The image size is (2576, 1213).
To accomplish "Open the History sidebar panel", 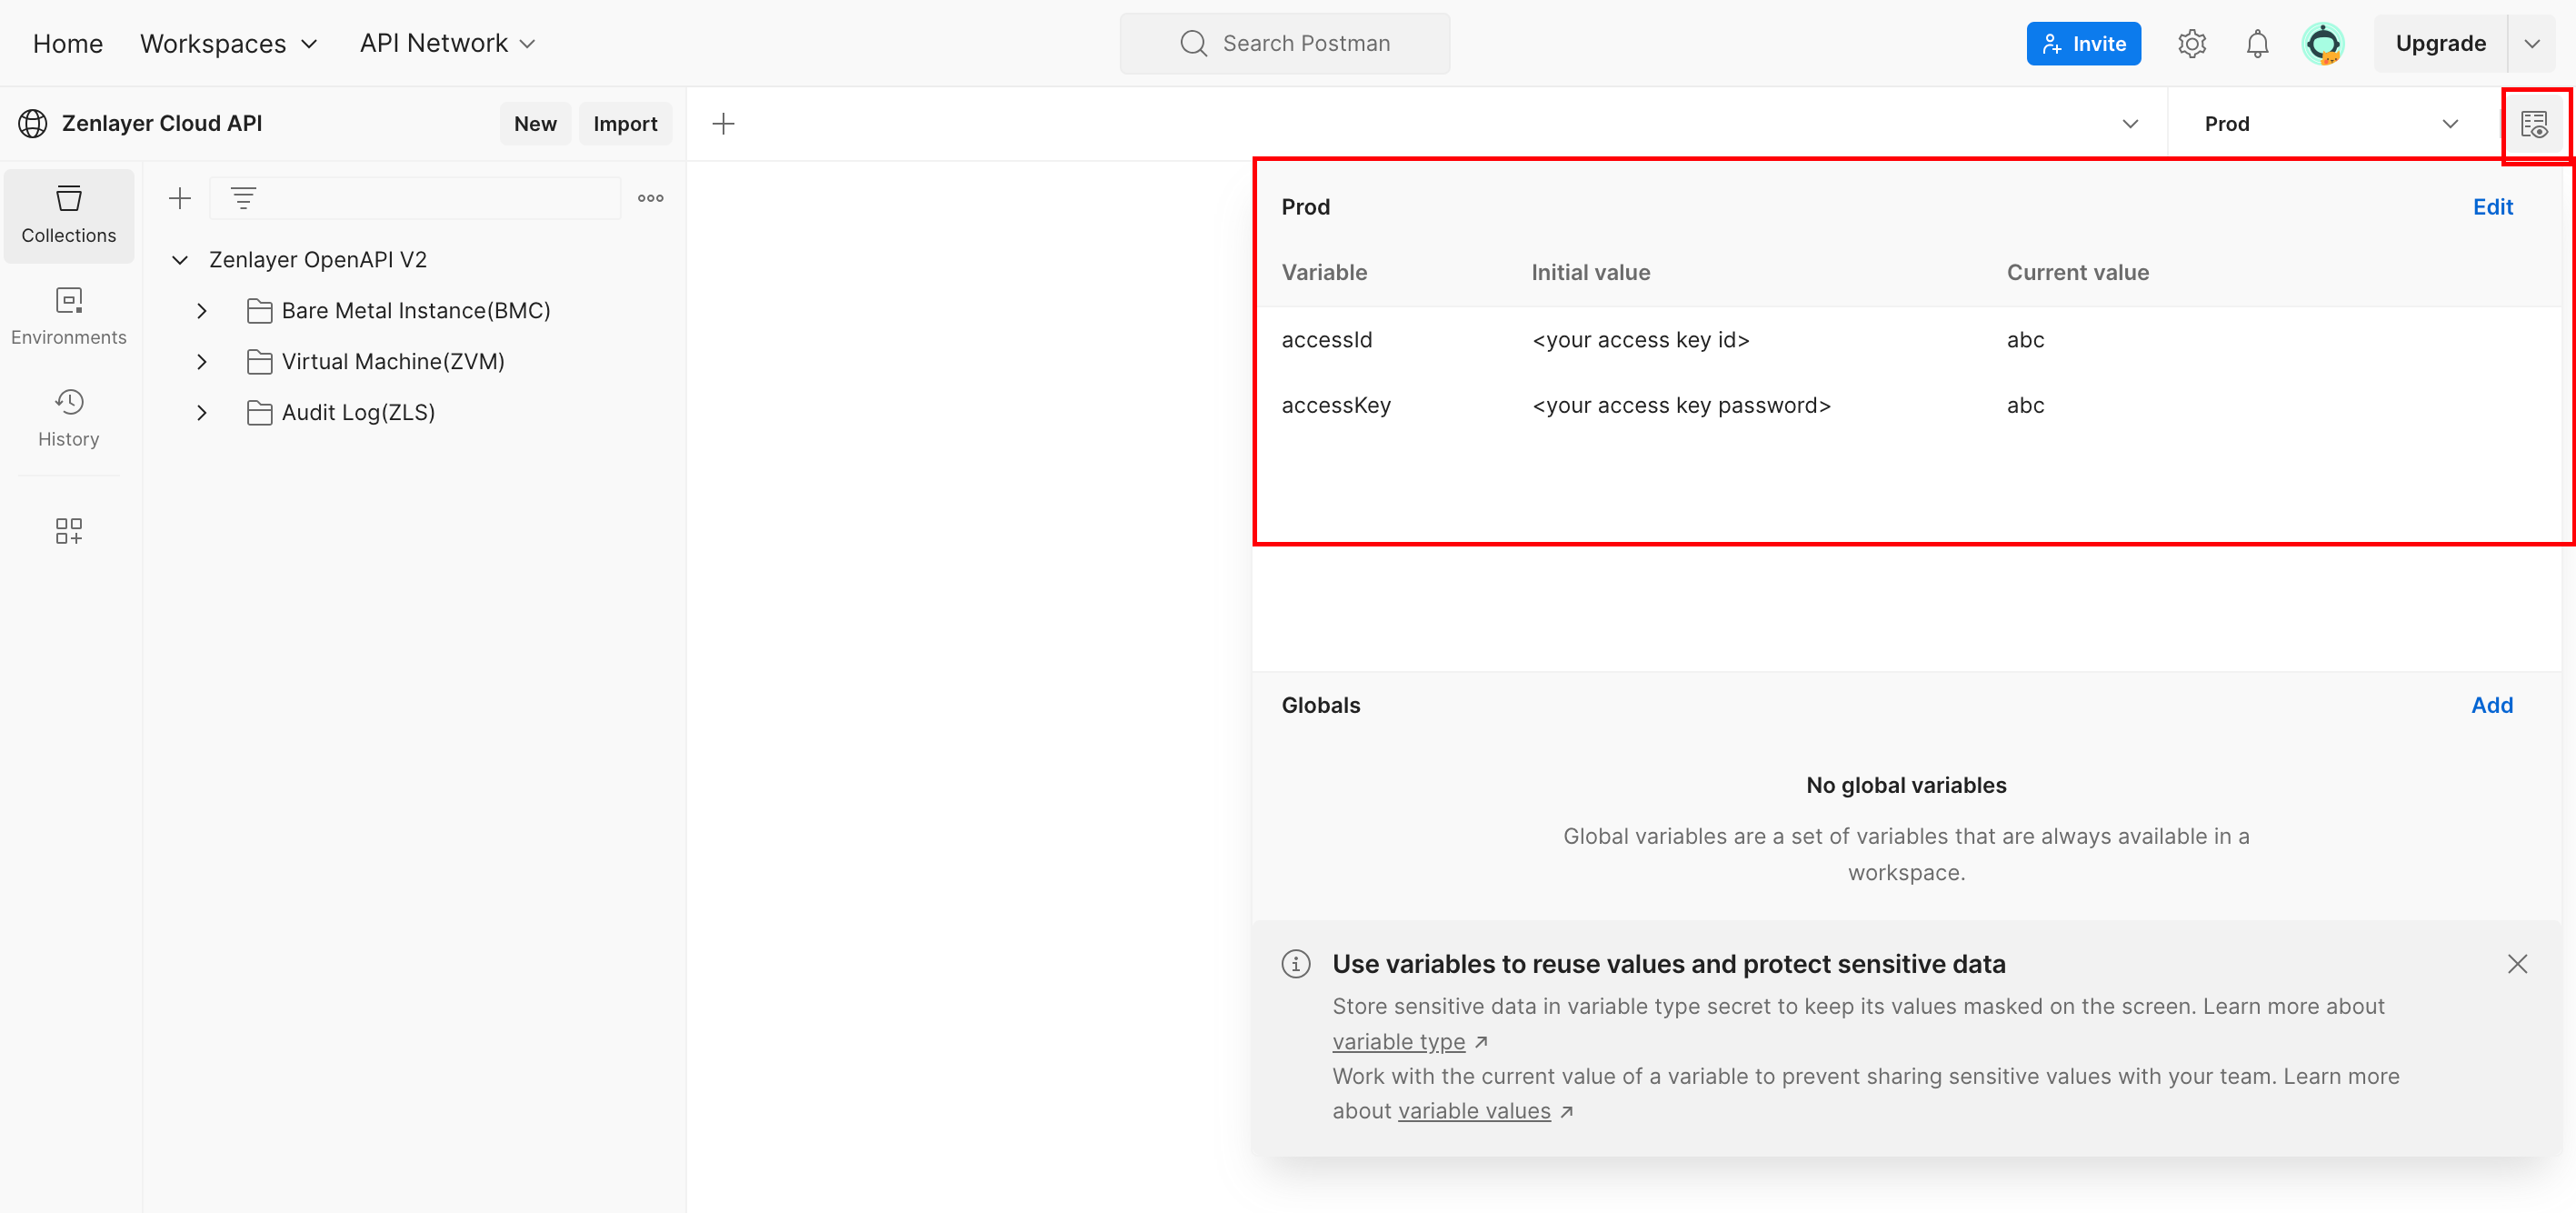I will [69, 419].
